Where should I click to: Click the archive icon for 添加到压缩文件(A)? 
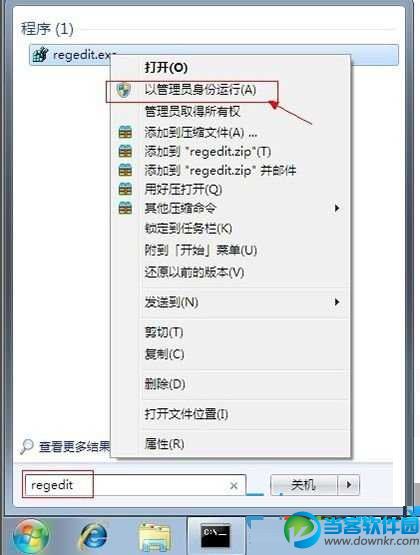click(125, 132)
